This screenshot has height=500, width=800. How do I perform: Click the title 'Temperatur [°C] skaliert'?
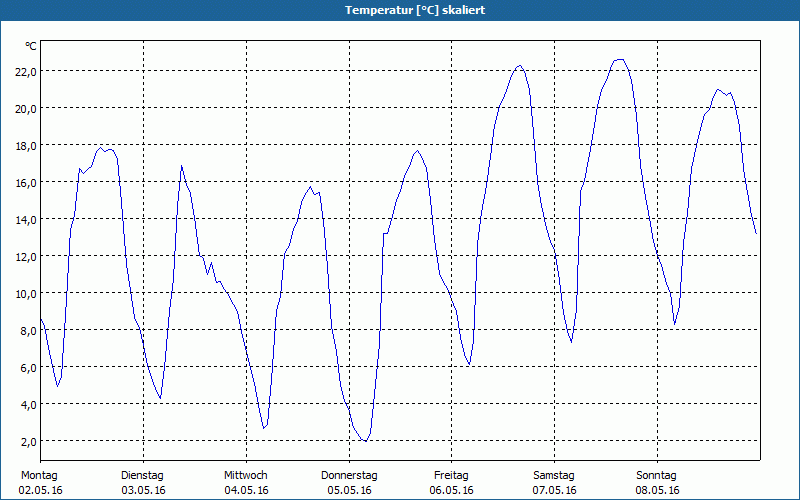(x=415, y=10)
